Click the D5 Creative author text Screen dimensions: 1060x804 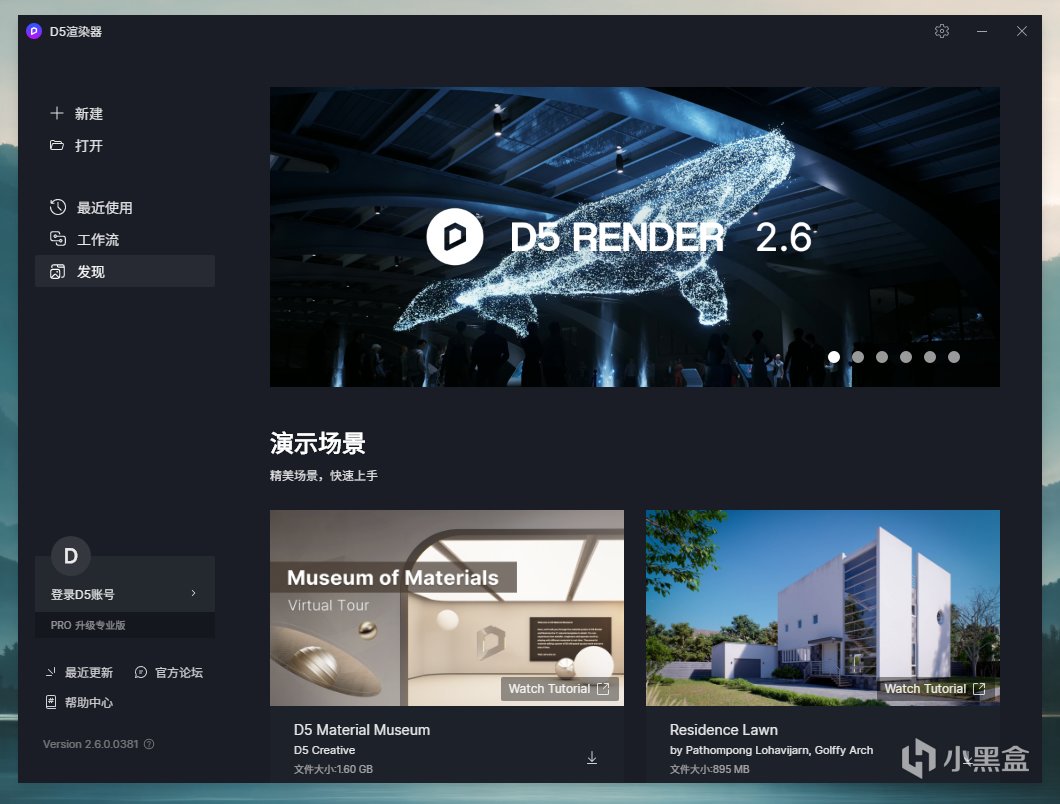(324, 750)
